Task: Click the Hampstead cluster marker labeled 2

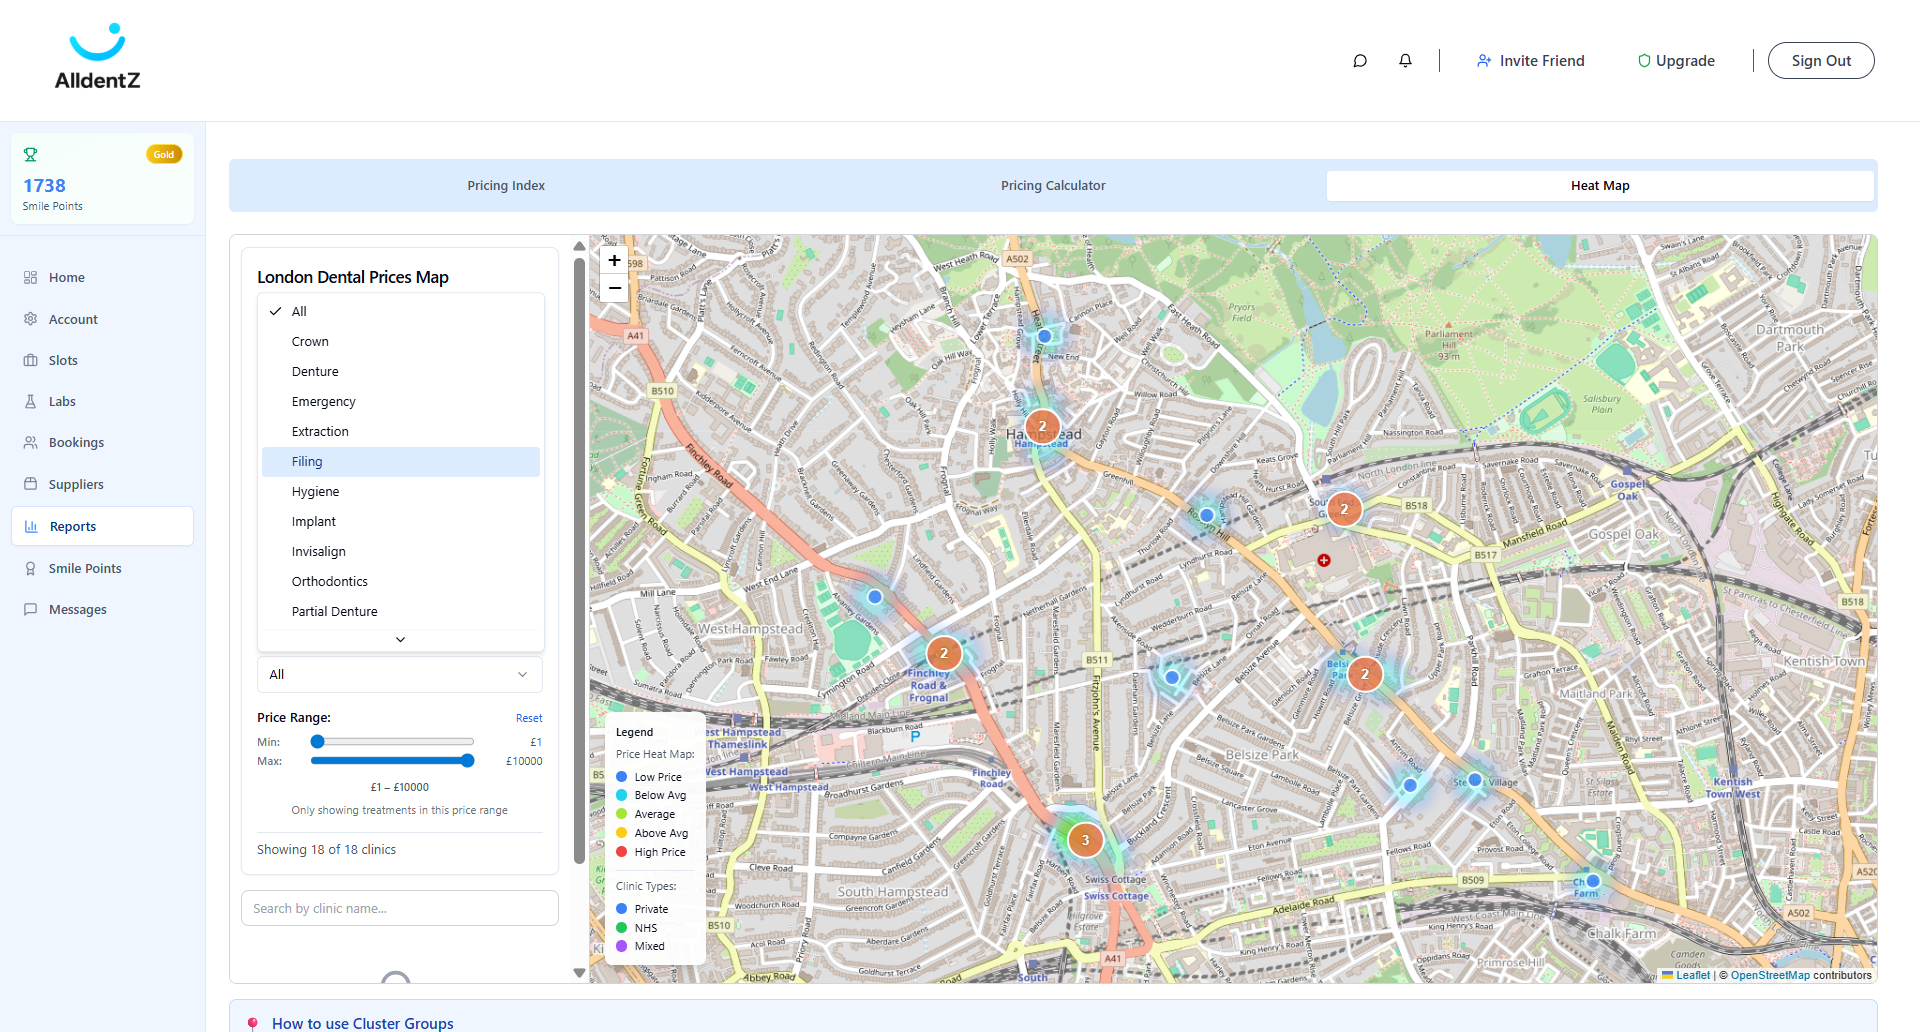Action: tap(1042, 427)
